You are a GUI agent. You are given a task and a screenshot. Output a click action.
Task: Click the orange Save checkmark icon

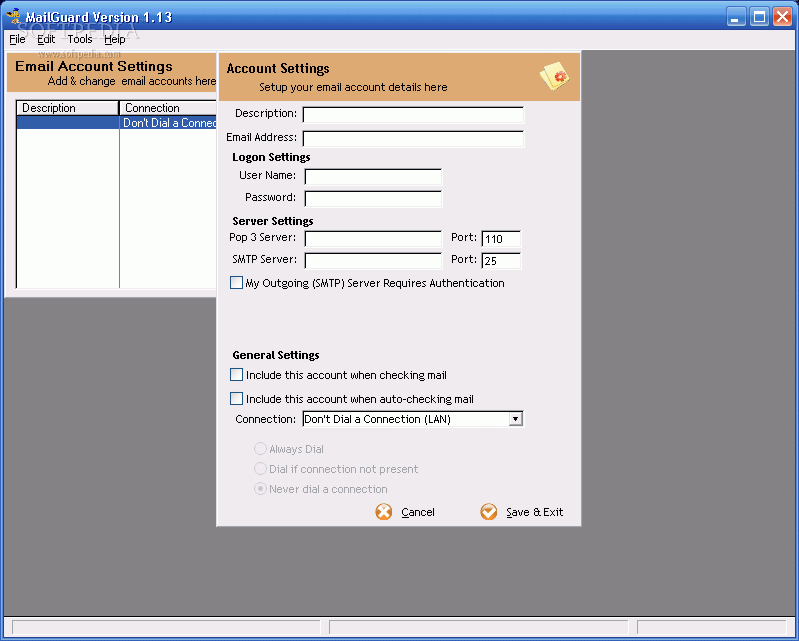point(489,512)
